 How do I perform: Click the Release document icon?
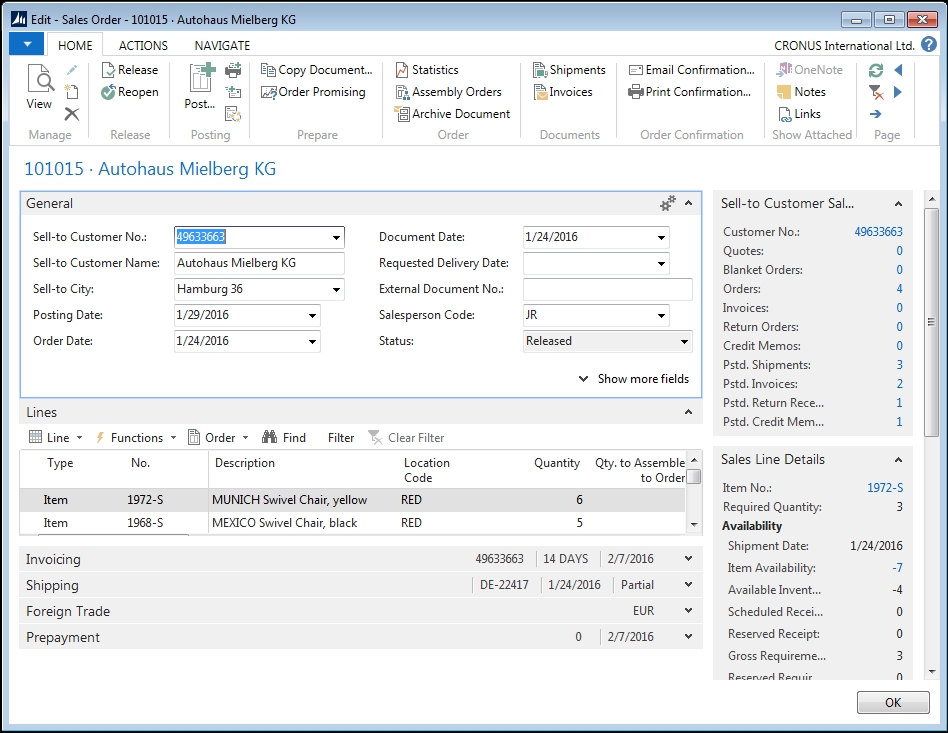130,70
